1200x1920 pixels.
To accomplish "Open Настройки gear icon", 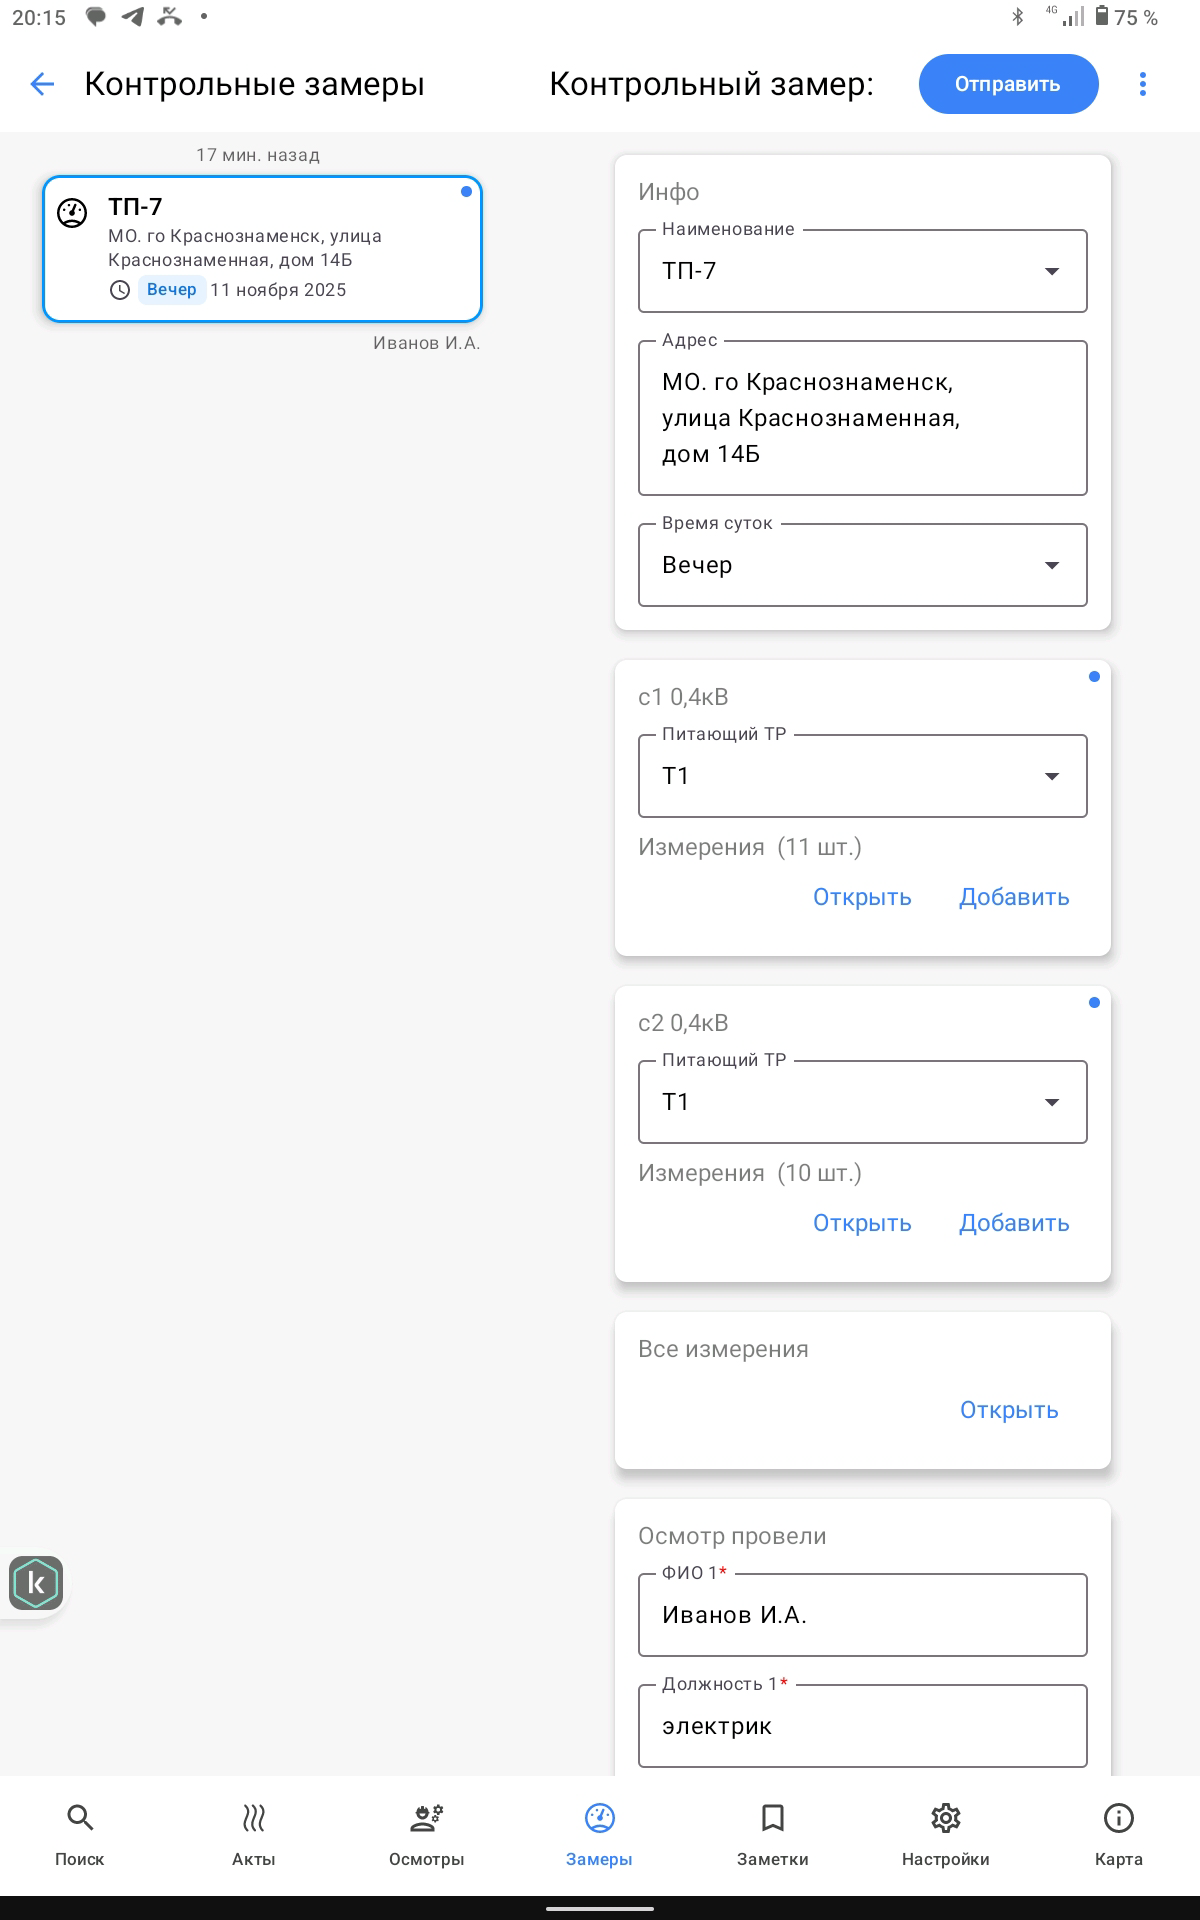I will coord(945,1818).
